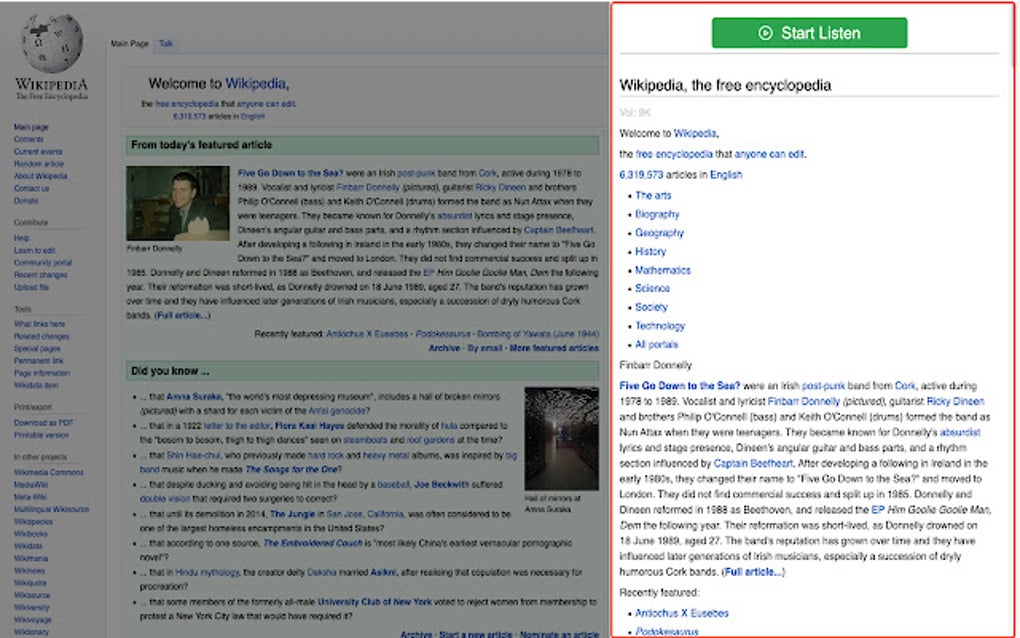Open Ricky Dineen link in reader panel
This screenshot has height=638, width=1020.
click(955, 401)
